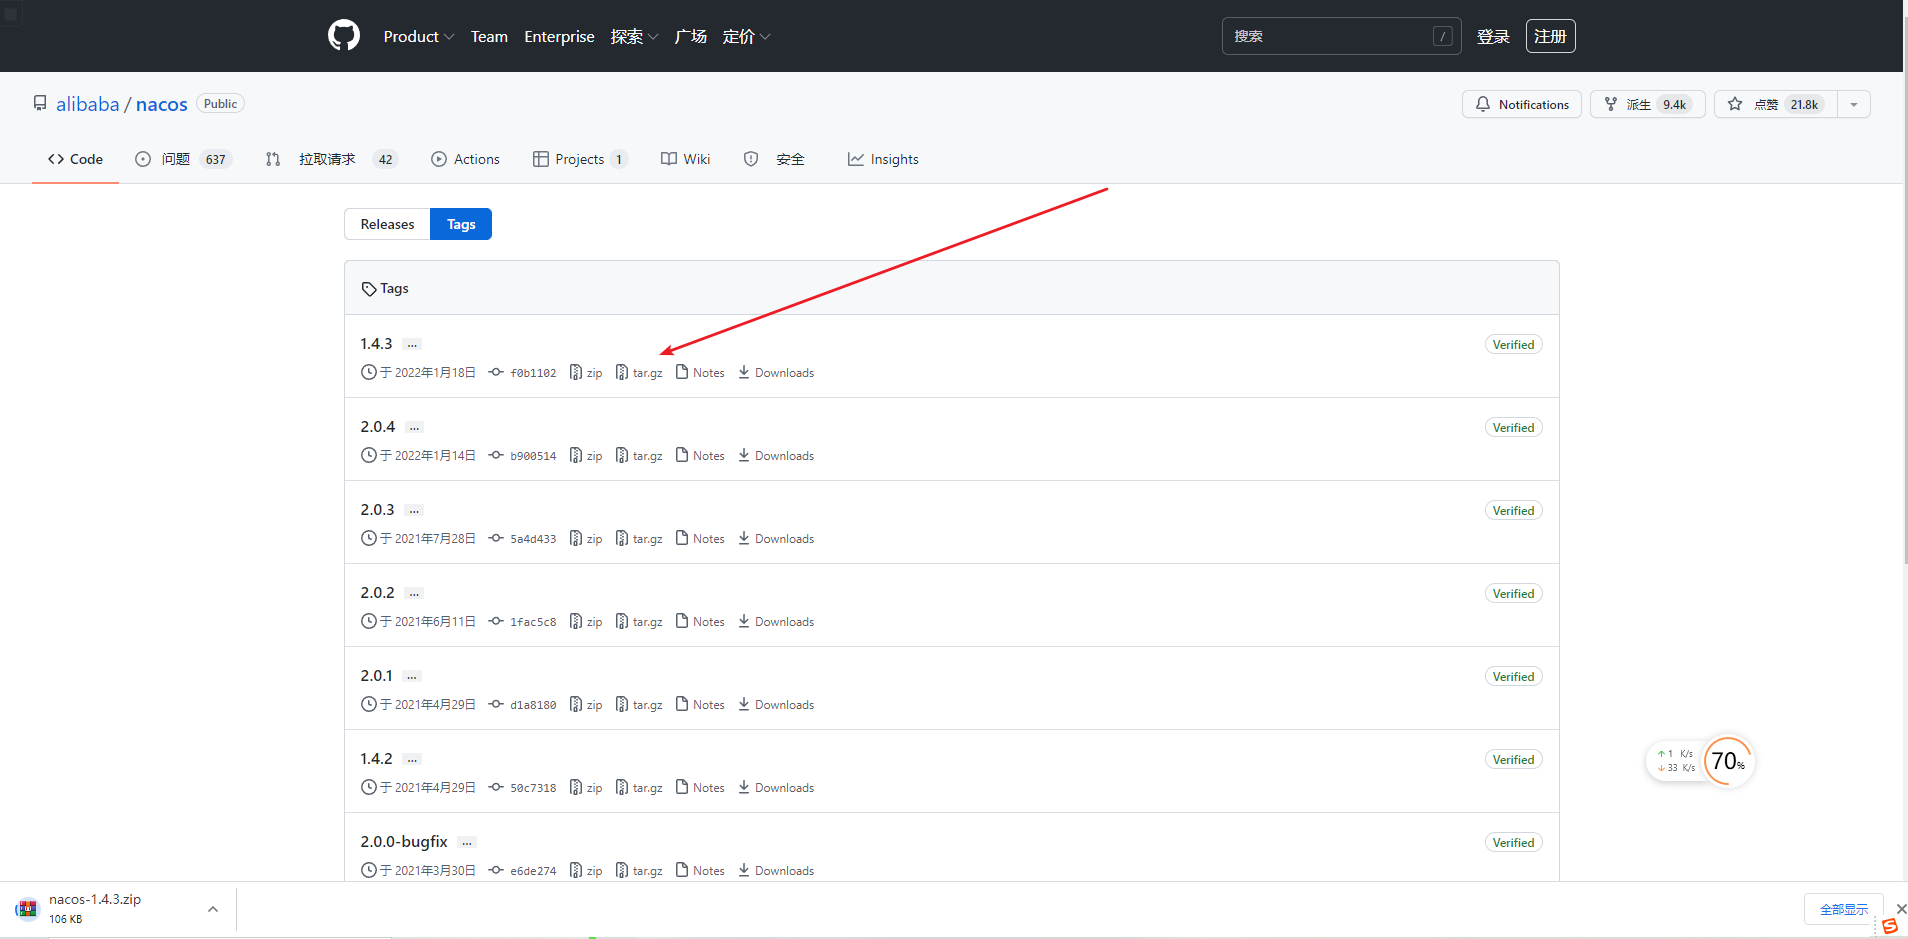Image resolution: width=1908 pixels, height=939 pixels.
Task: Open the Enterprise page link
Action: click(559, 36)
